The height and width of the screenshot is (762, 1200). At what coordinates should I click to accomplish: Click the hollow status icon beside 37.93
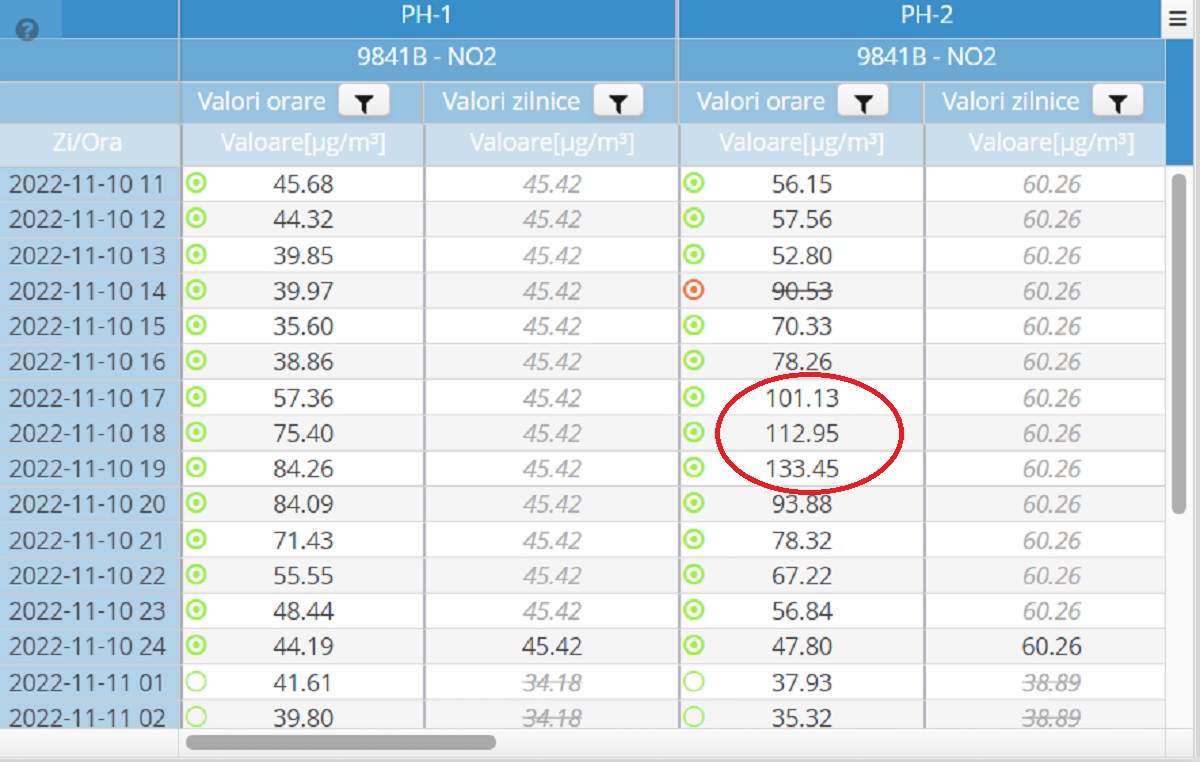[693, 682]
